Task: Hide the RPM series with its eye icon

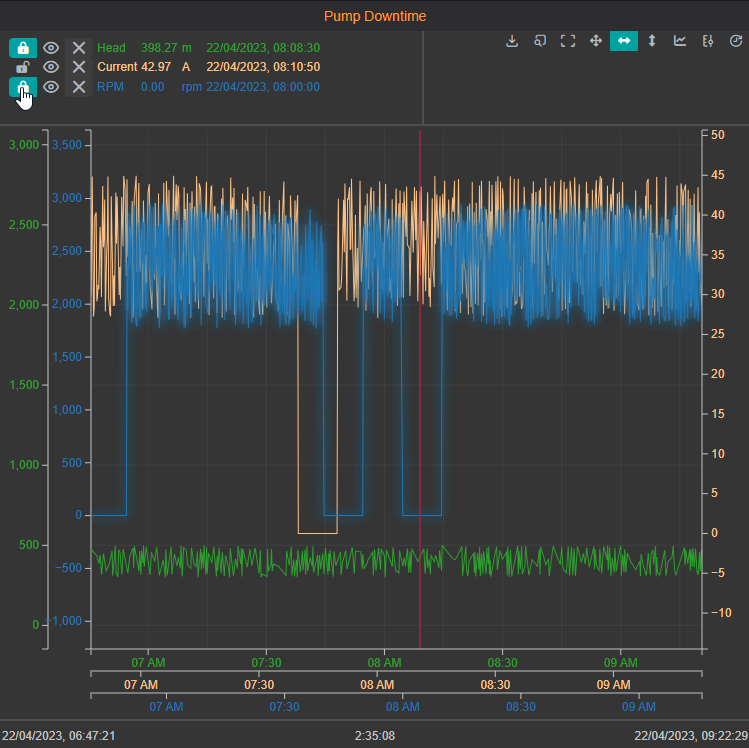Action: click(x=51, y=87)
